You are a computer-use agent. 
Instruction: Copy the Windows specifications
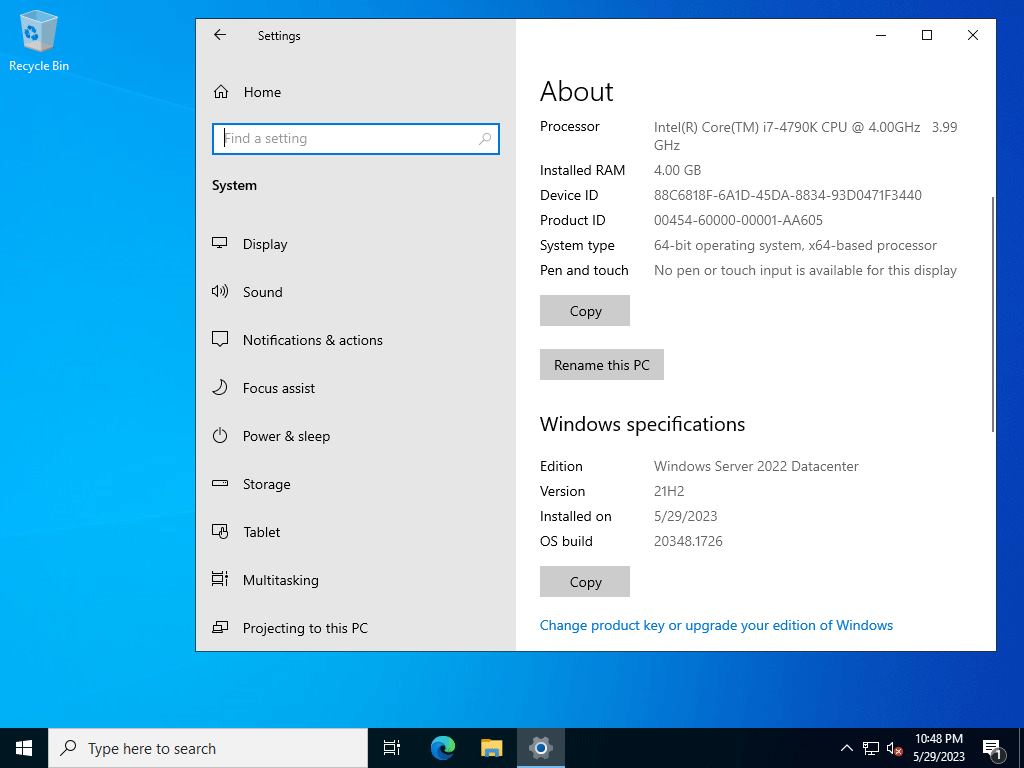585,582
